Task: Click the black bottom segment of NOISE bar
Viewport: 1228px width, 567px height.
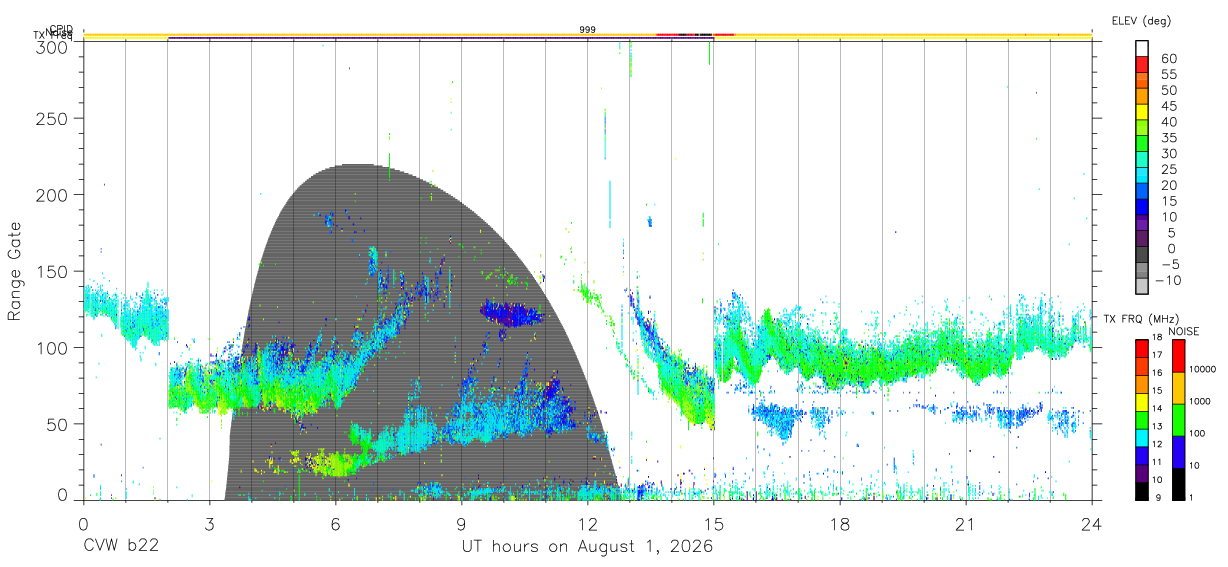Action: click(x=1180, y=483)
